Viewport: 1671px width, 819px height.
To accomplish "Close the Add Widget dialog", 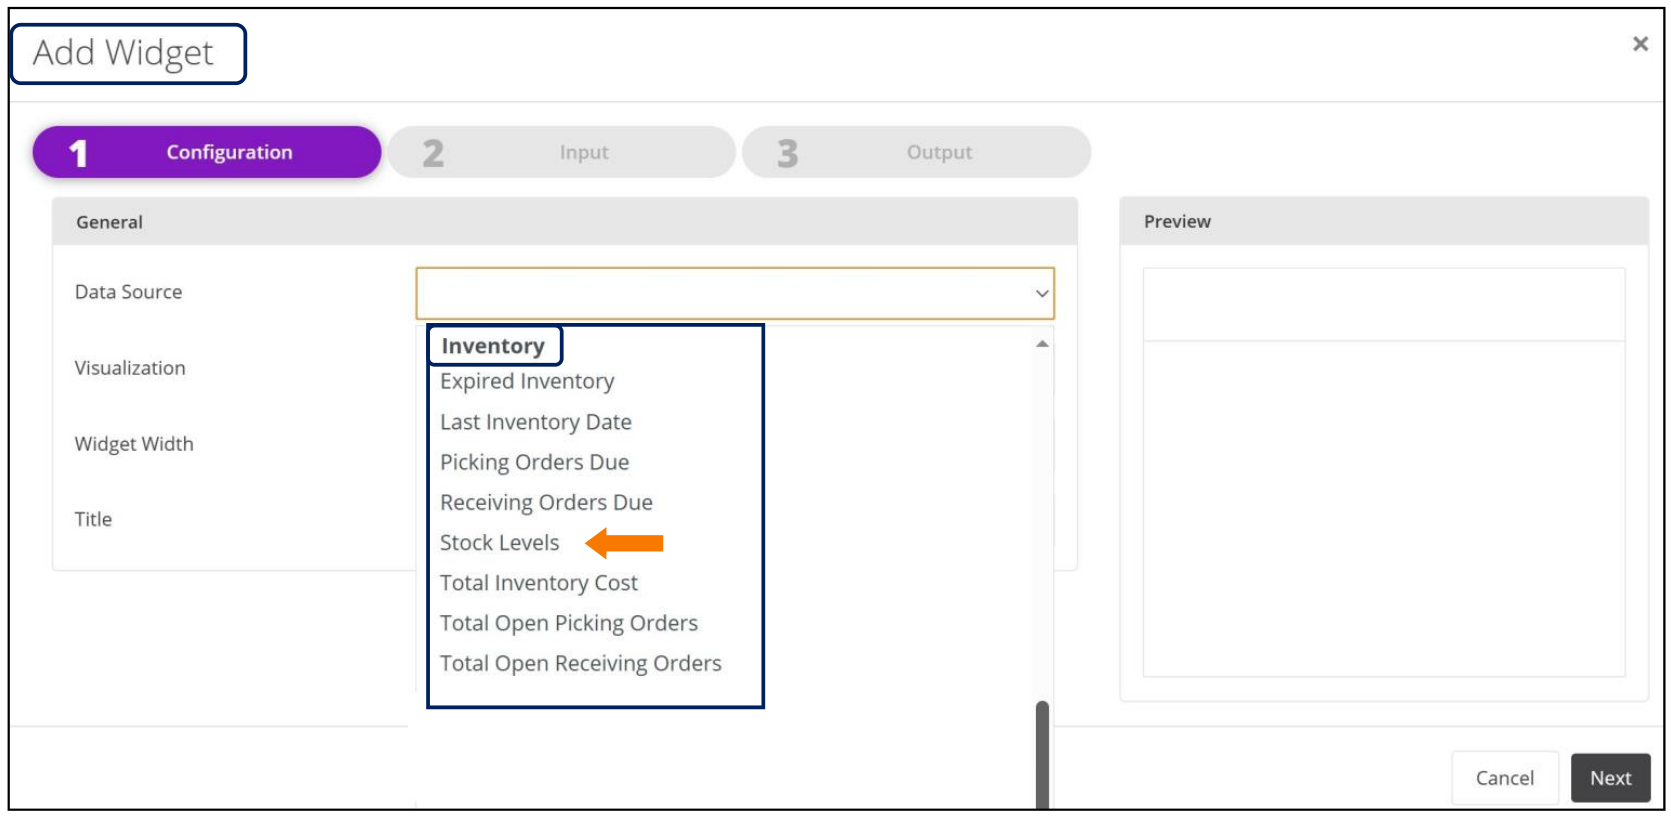I will click(1640, 44).
